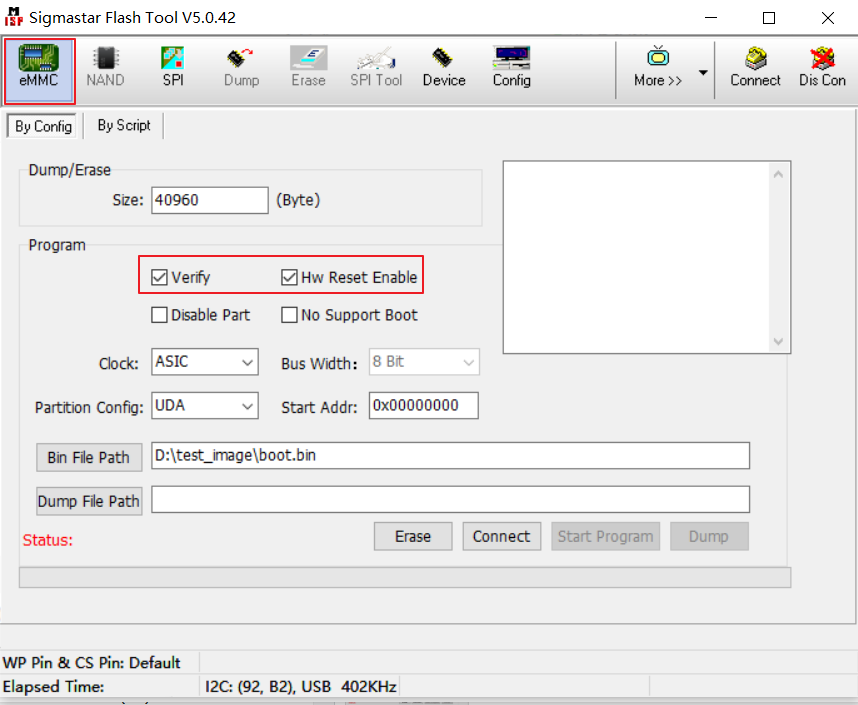
Task: Click the Dis Con toolbar icon
Action: [822, 67]
